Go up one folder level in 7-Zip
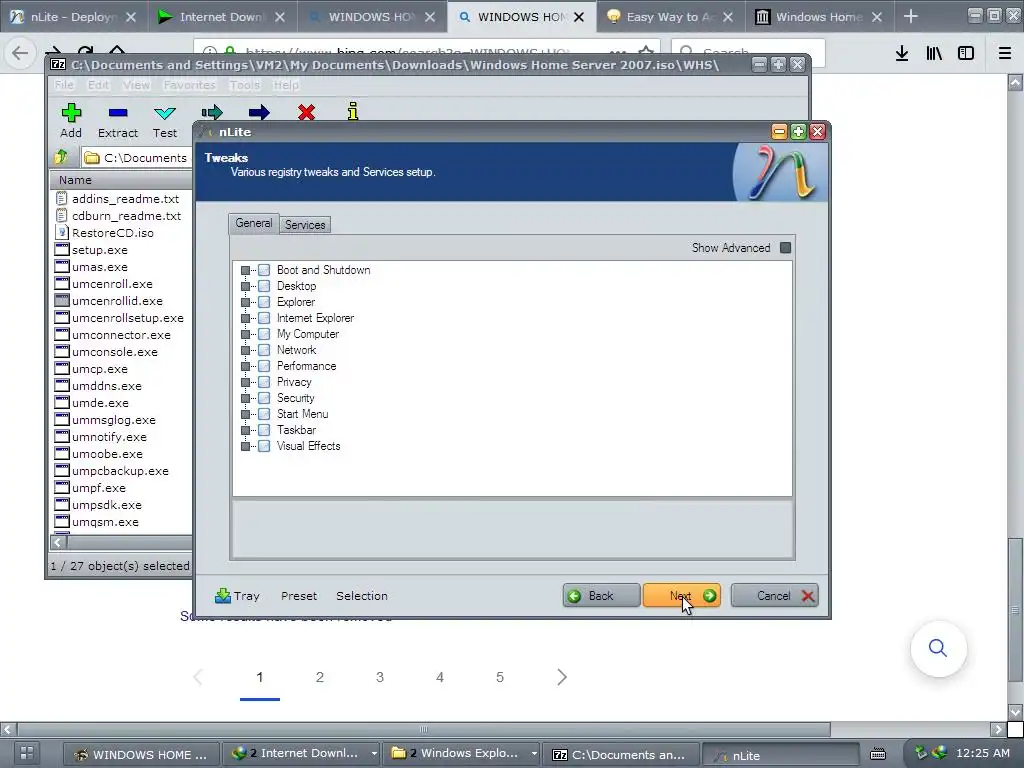This screenshot has height=768, width=1024. click(61, 157)
